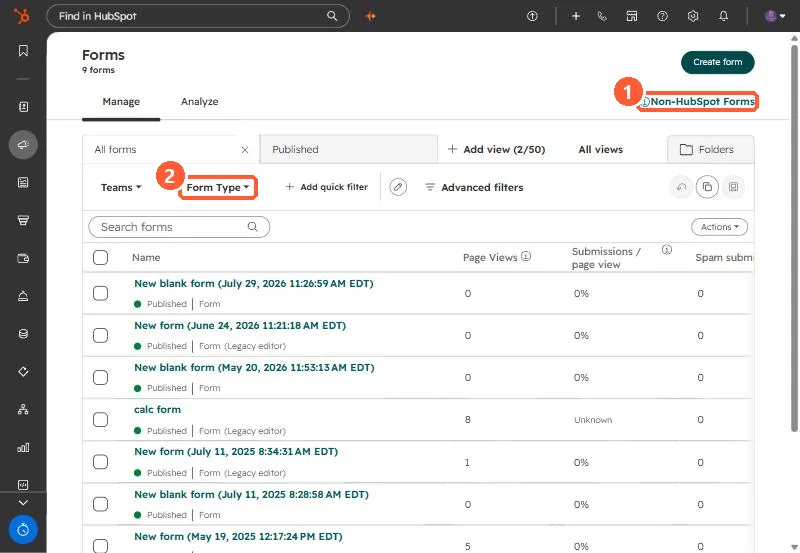Select the Marketing megaphone icon in sidebar

(23, 145)
